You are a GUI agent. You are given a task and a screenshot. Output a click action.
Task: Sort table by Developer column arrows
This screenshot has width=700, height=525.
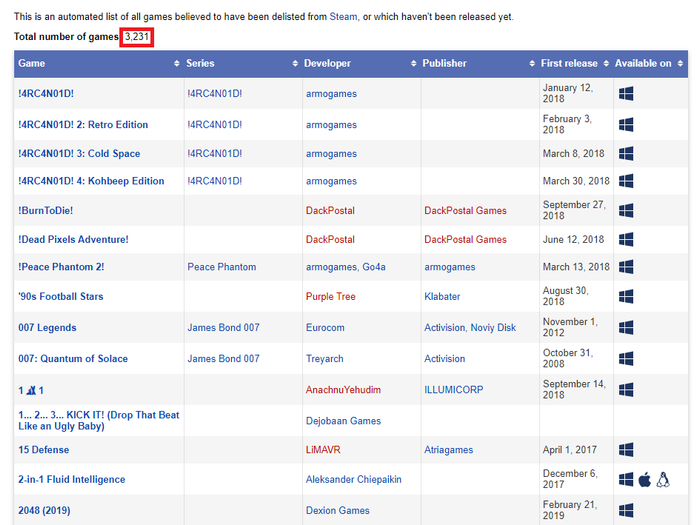click(413, 63)
